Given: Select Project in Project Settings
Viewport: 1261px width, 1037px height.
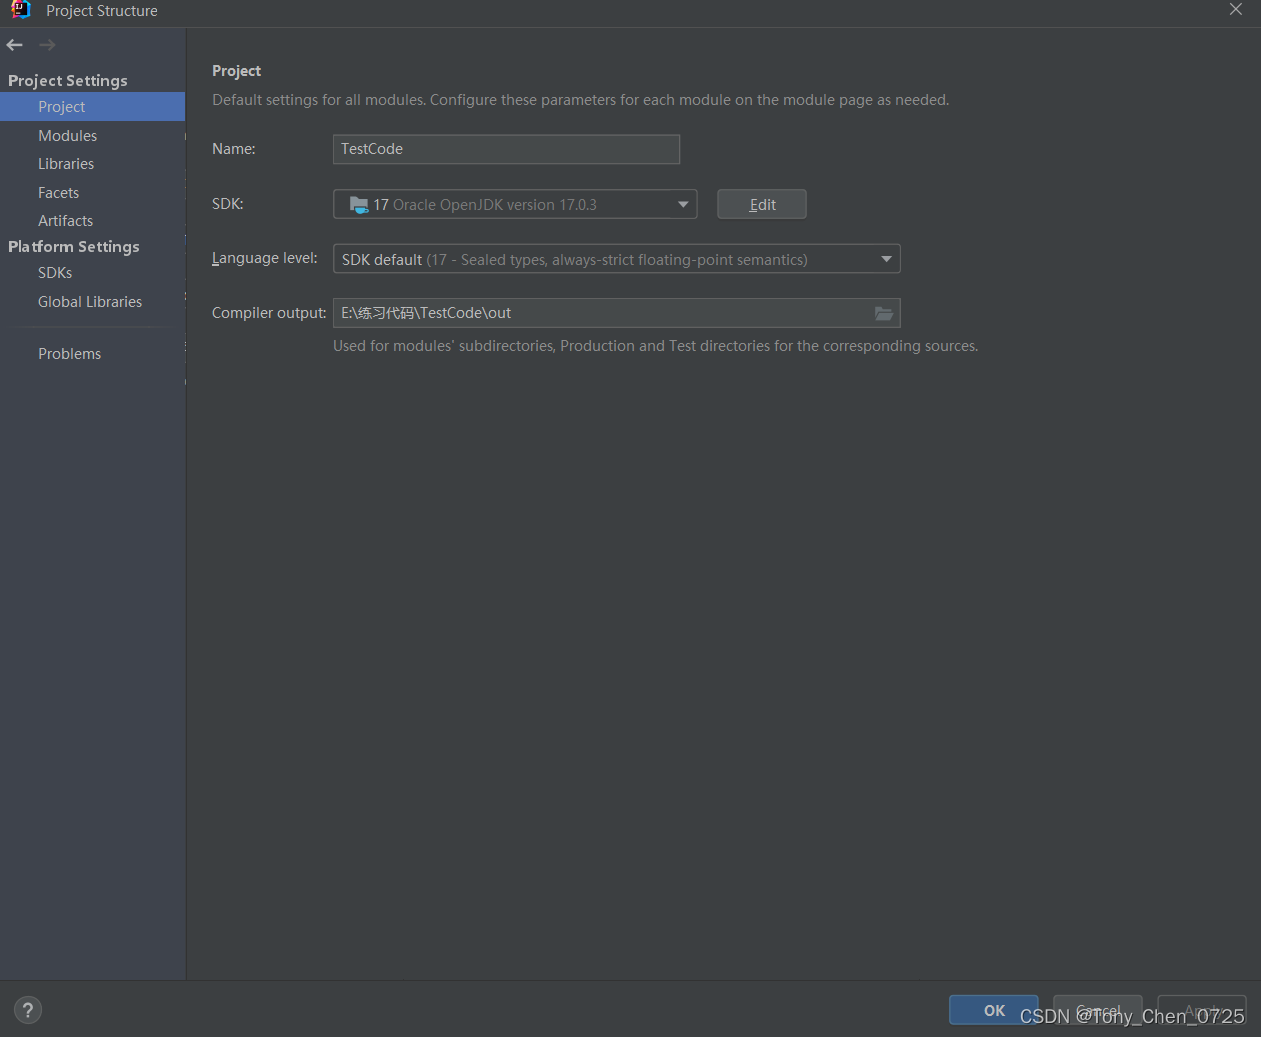Looking at the screenshot, I should click(x=92, y=107).
